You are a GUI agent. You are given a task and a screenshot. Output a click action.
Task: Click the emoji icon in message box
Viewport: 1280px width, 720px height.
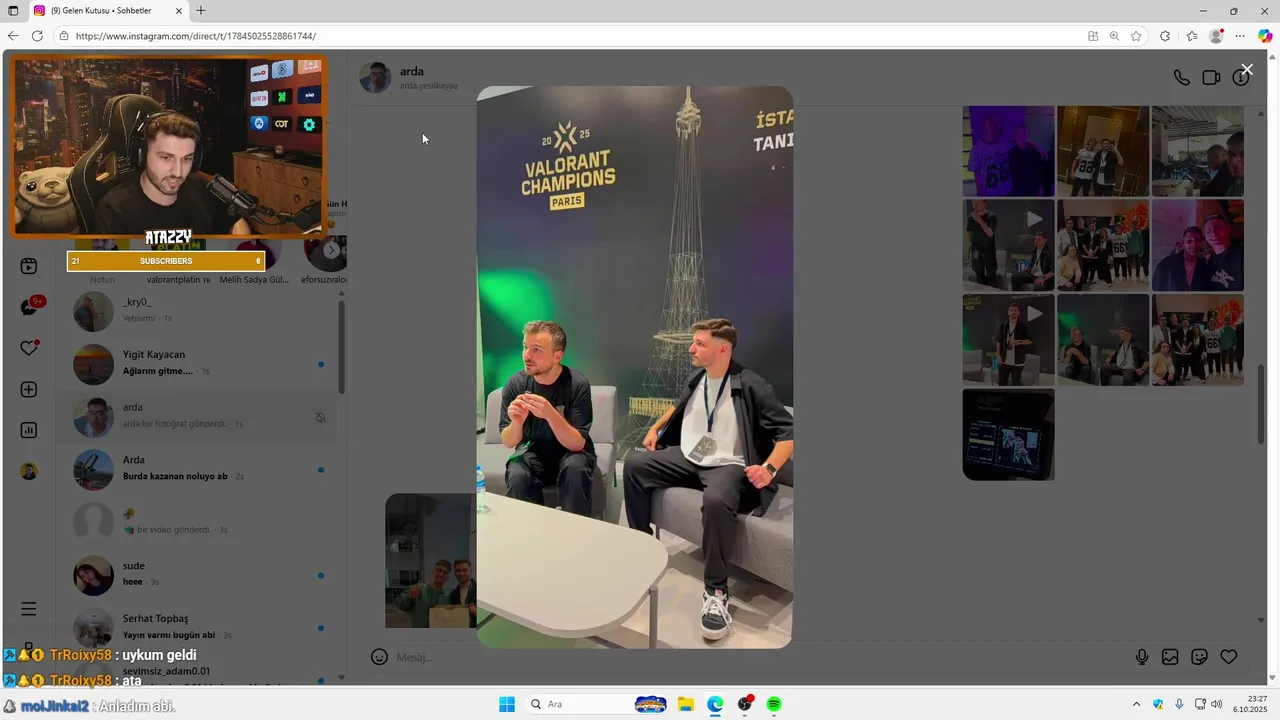(x=379, y=657)
